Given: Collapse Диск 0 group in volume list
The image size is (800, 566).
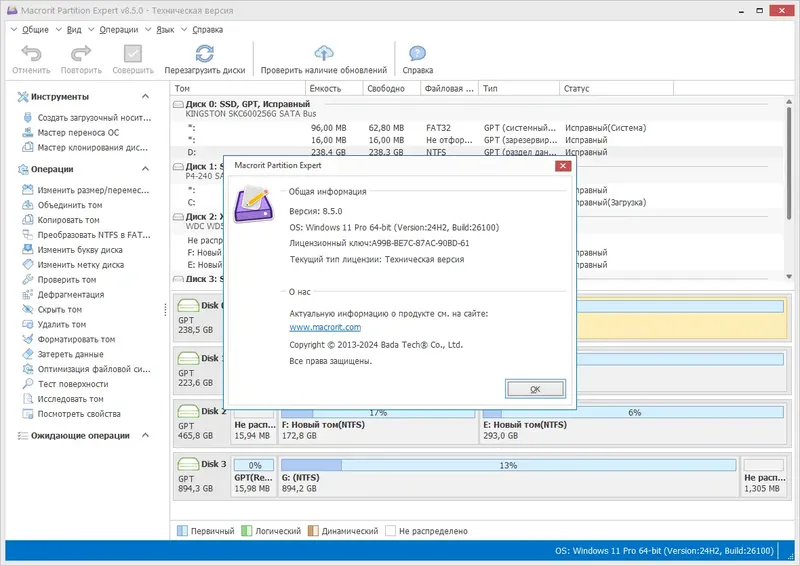Looking at the screenshot, I should click(x=178, y=104).
